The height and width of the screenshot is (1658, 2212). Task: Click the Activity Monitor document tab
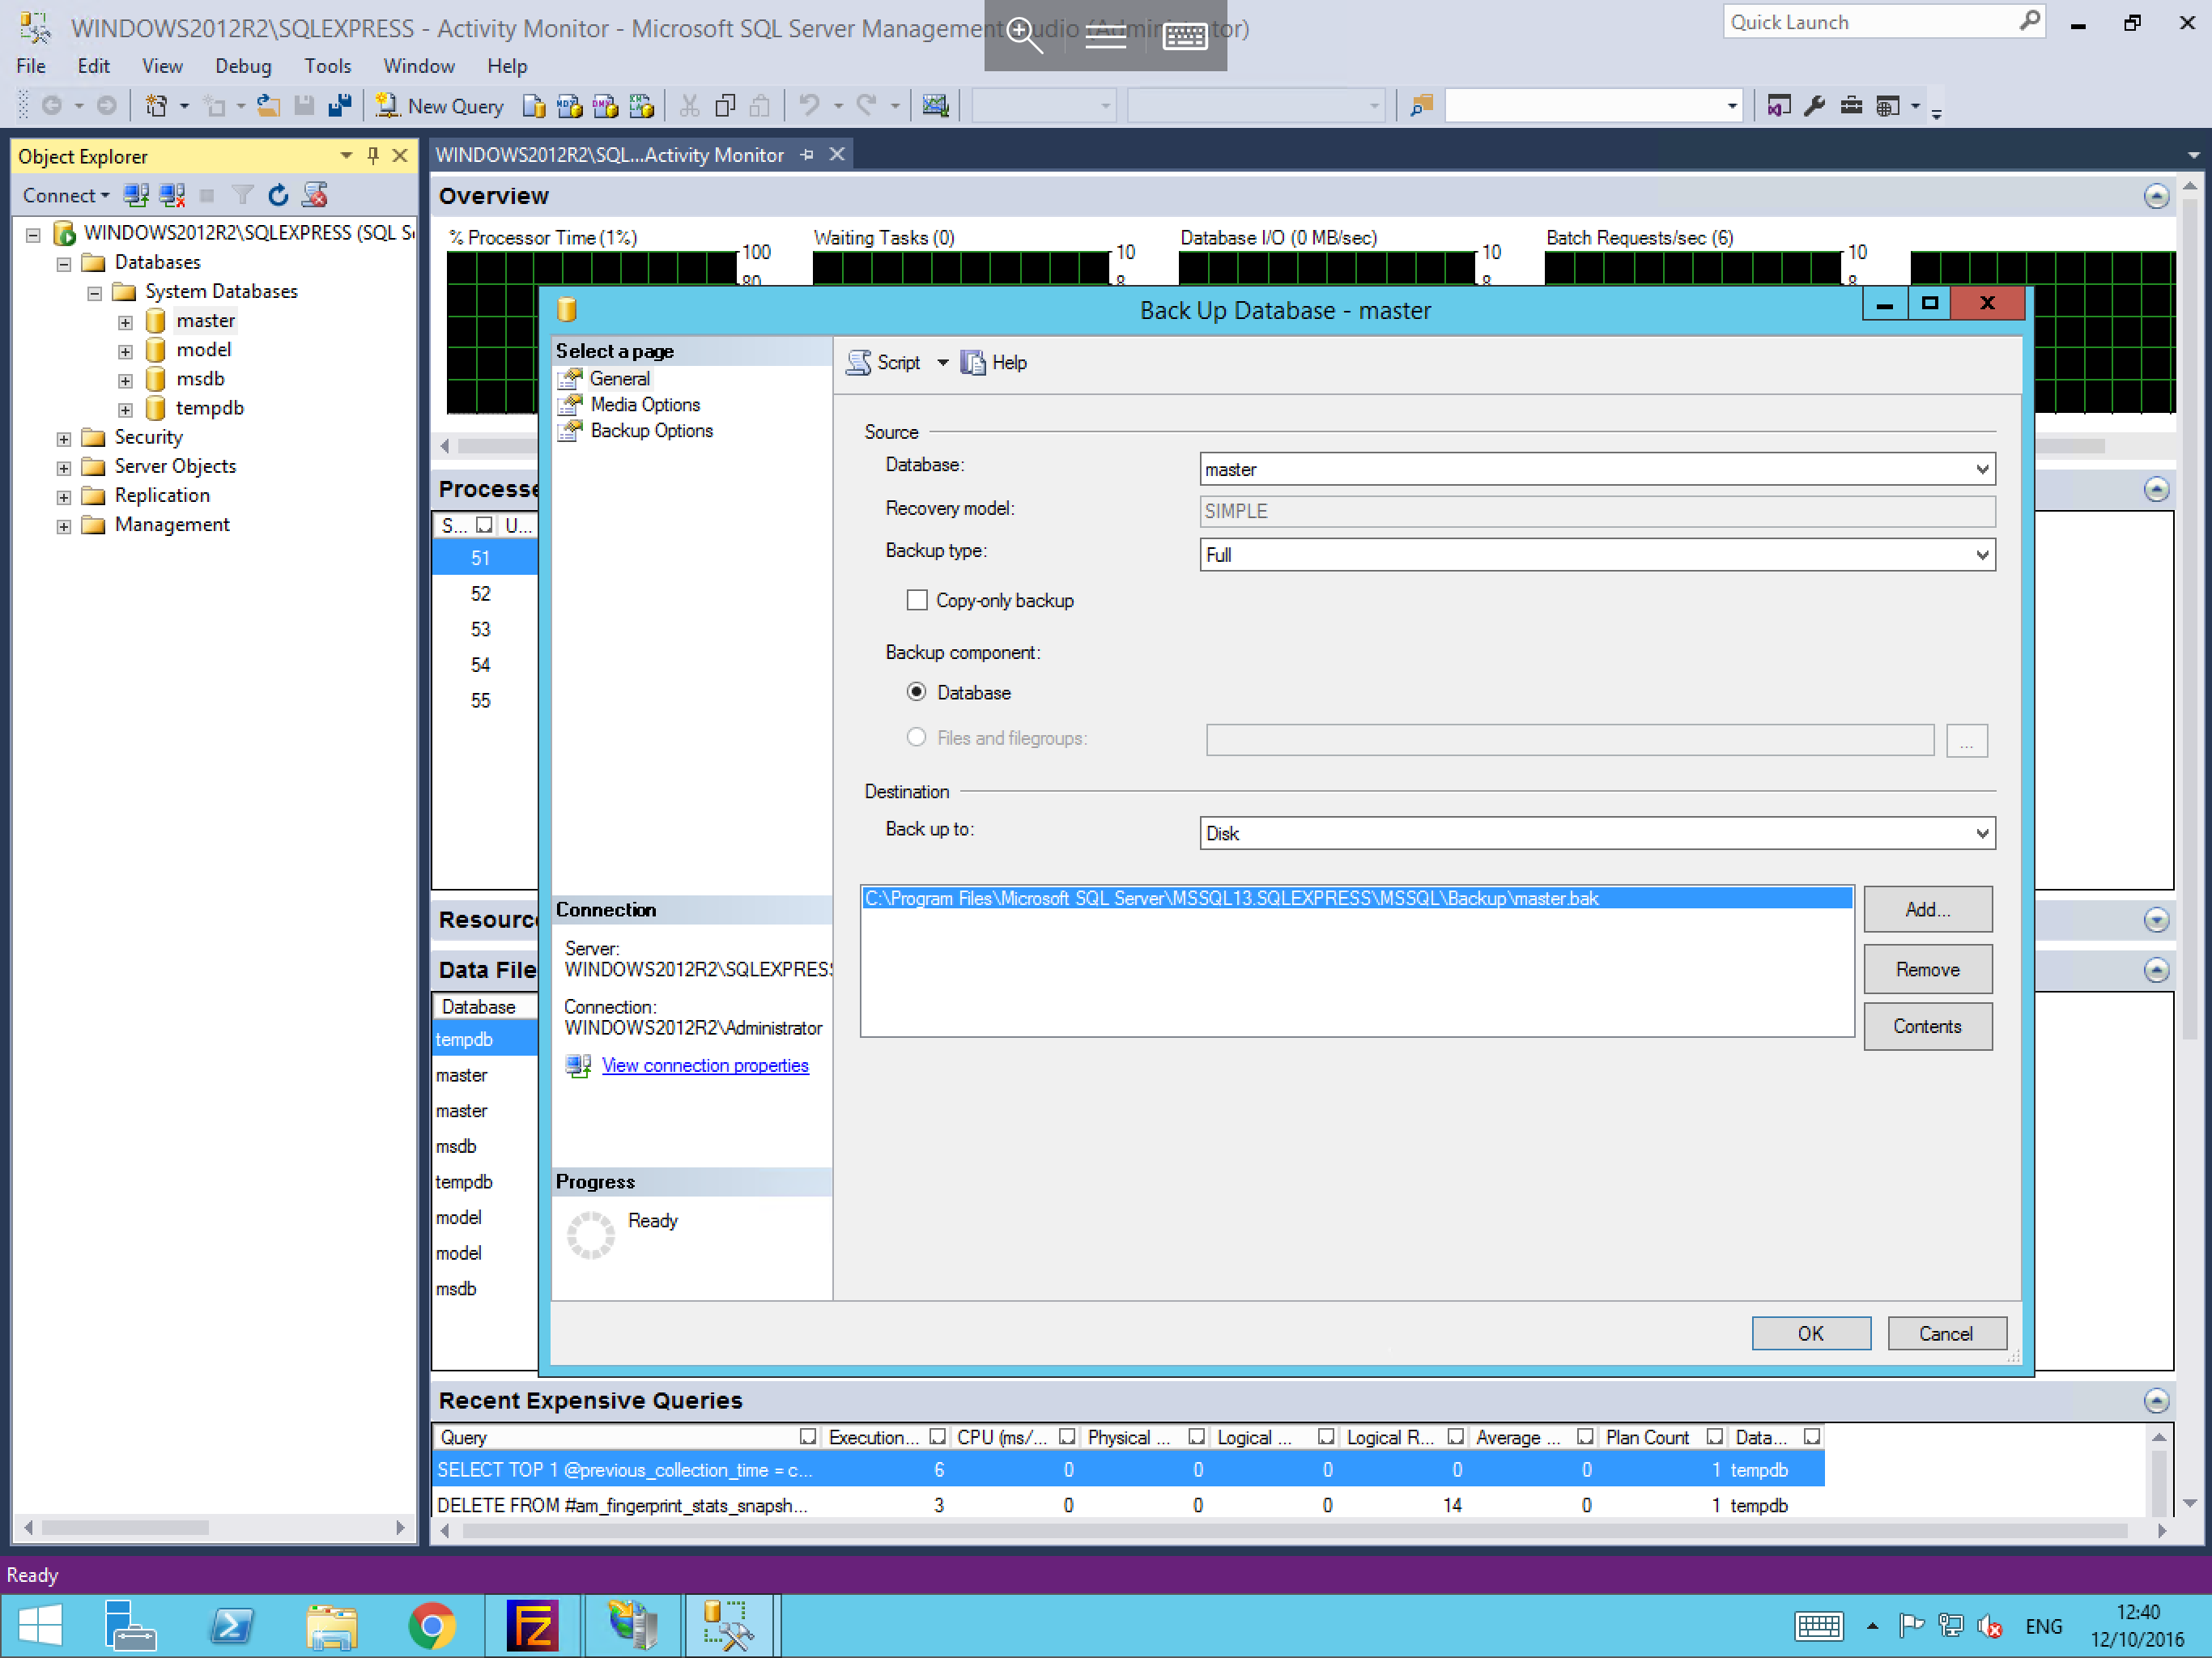pyautogui.click(x=640, y=155)
